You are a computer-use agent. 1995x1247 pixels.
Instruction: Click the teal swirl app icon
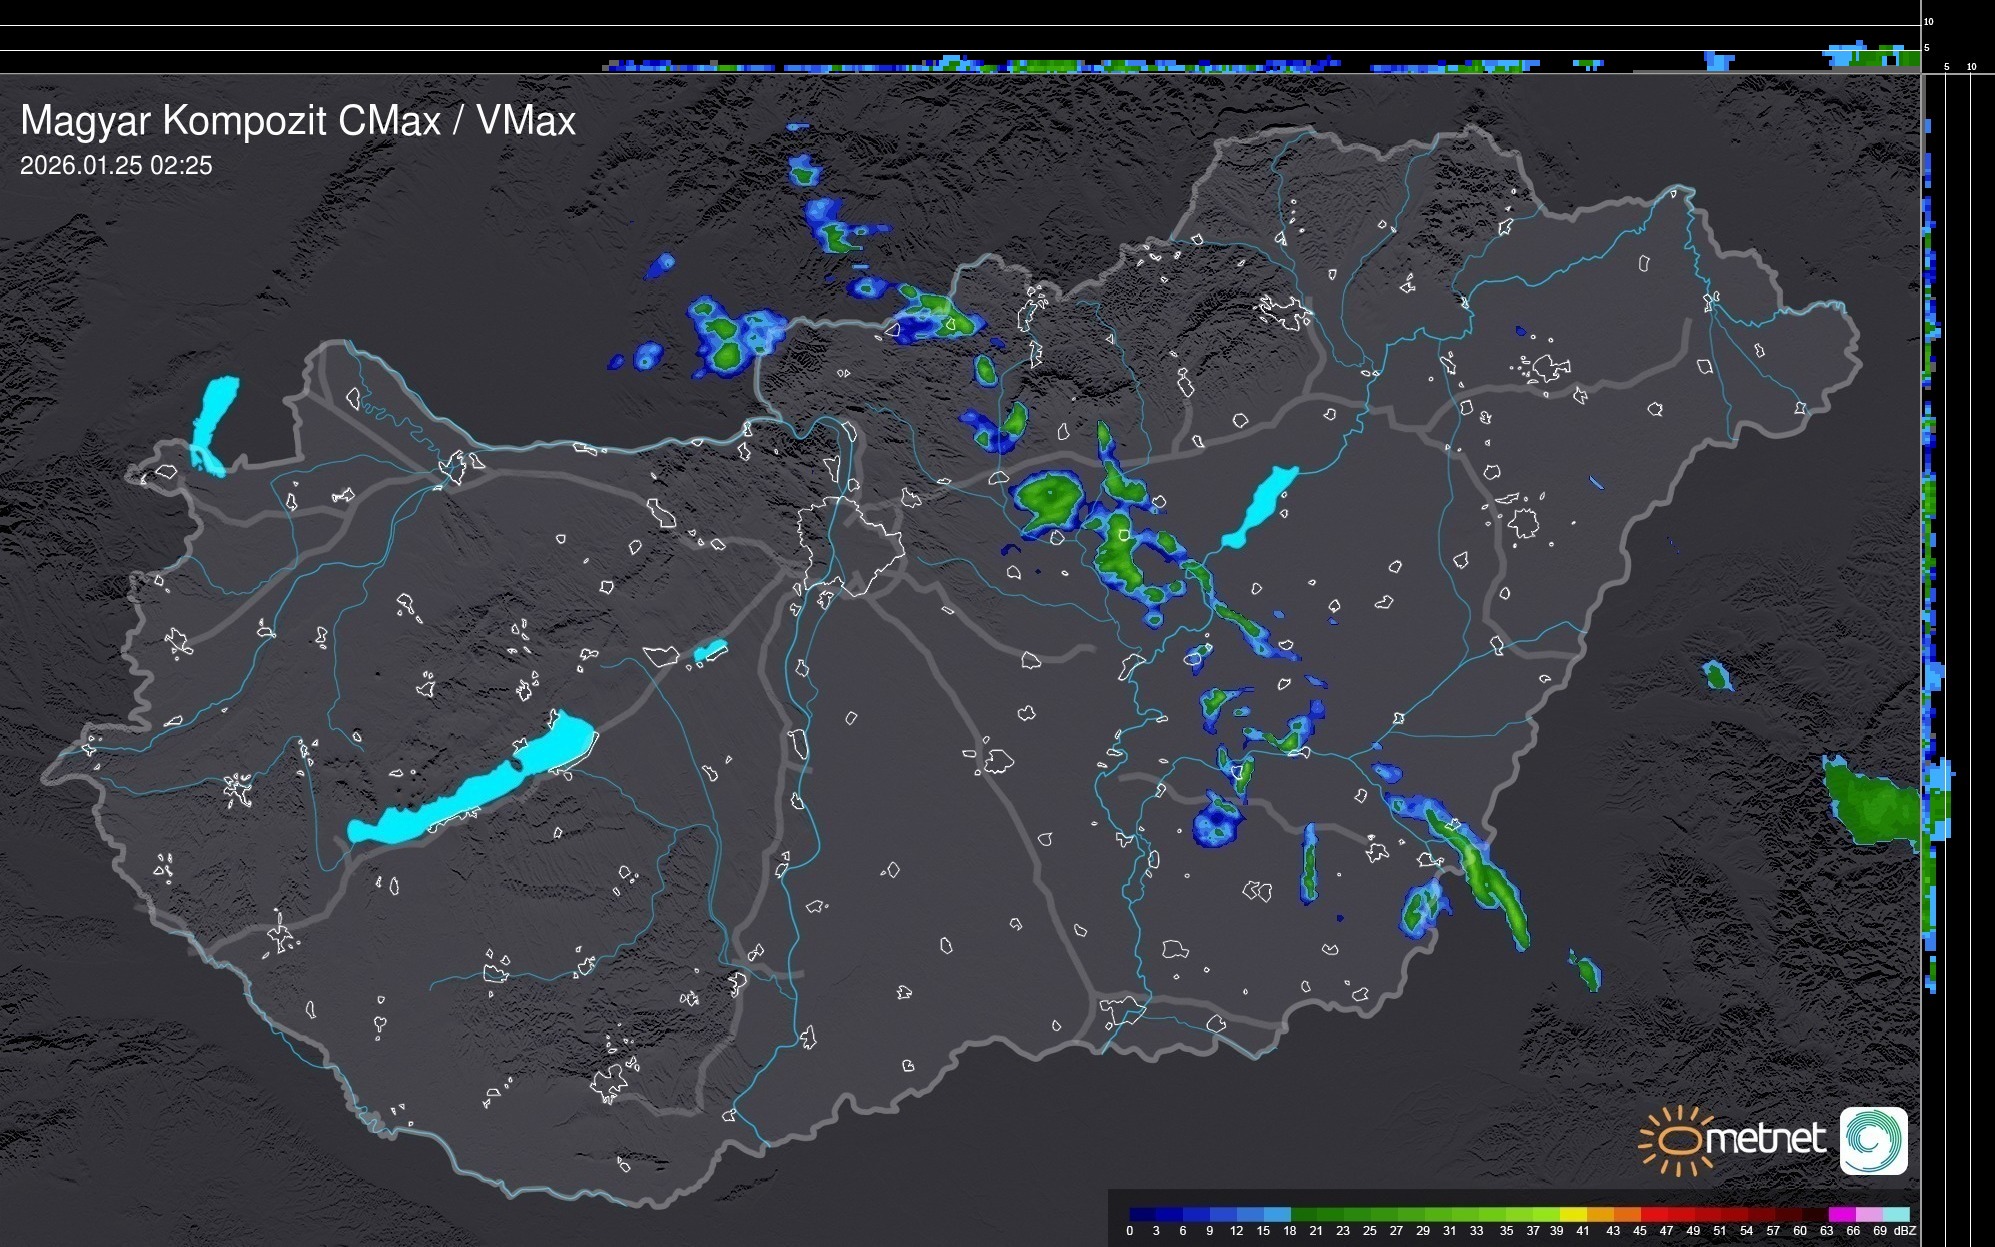pos(1873,1140)
